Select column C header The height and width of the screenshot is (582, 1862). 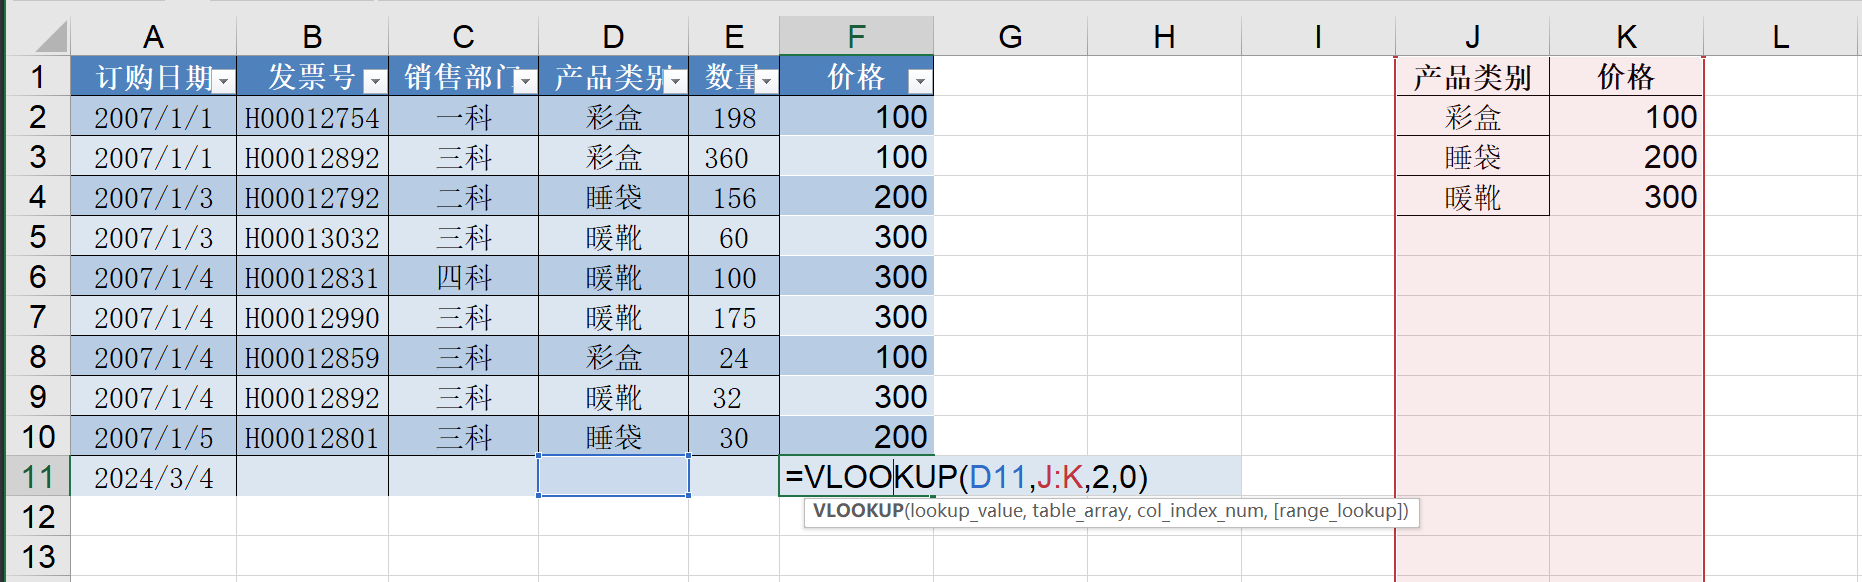[x=463, y=37]
